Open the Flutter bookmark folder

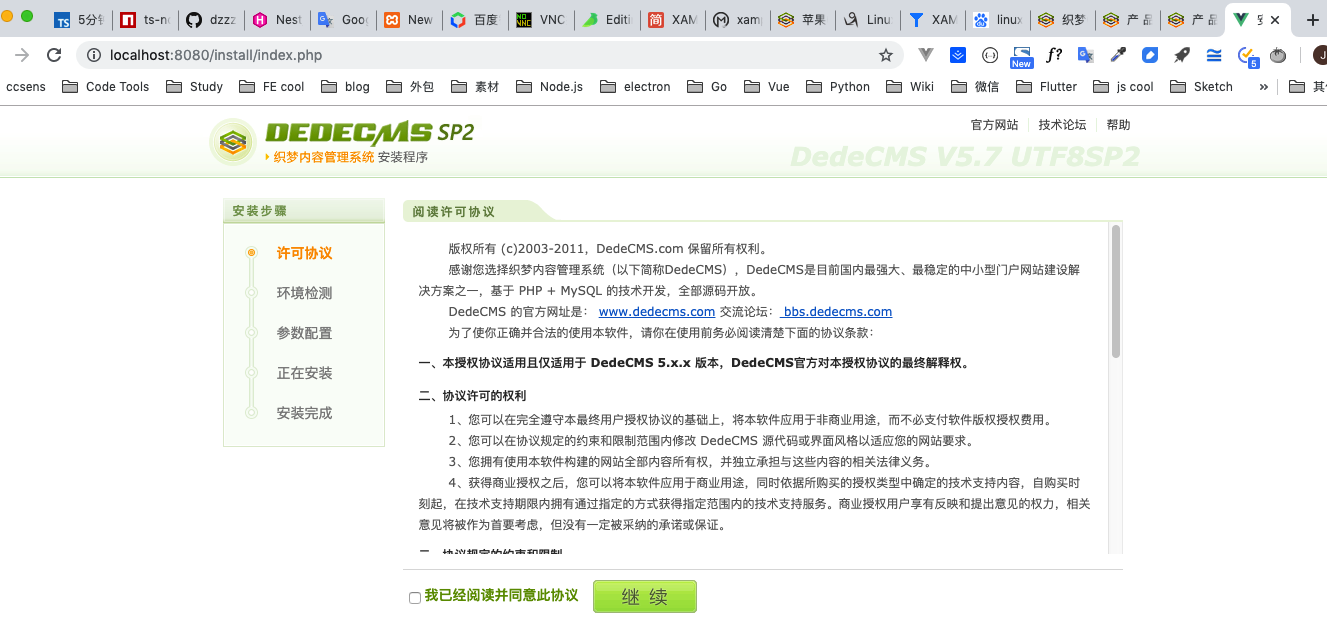pyautogui.click(x=1046, y=86)
